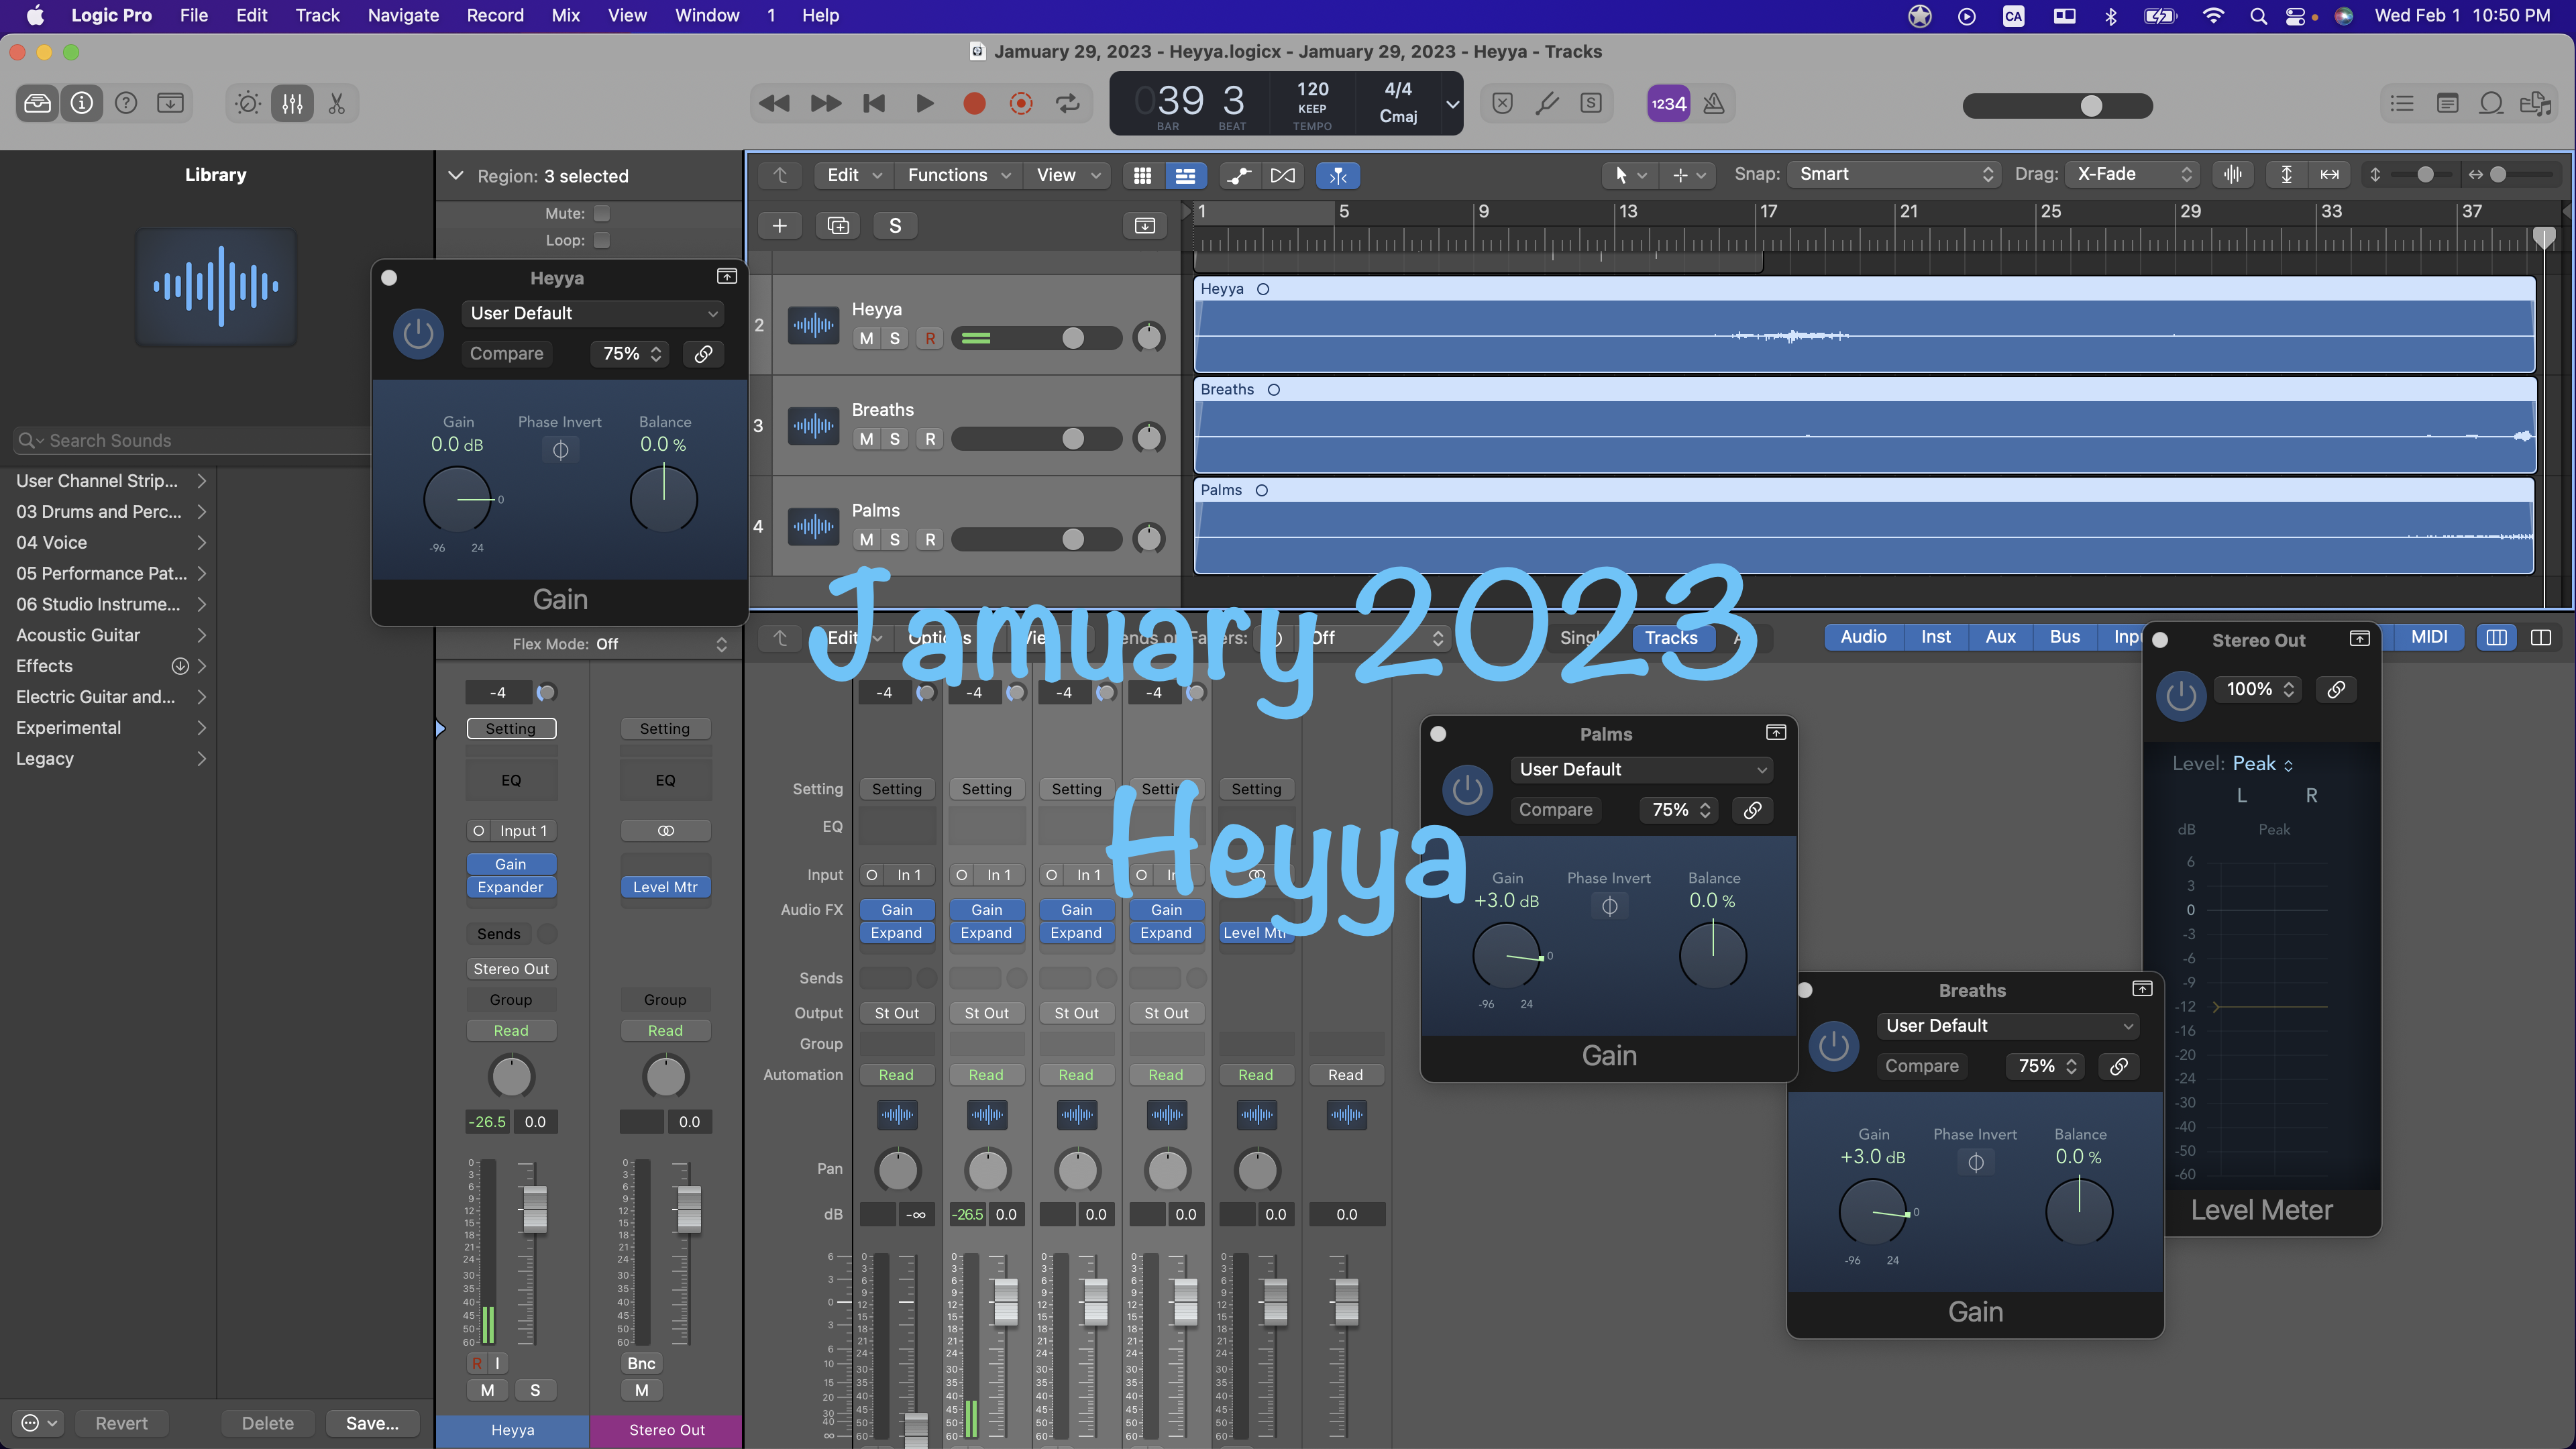Screen dimensions: 2576x1449
Task: Open the Mix menu
Action: pyautogui.click(x=565, y=15)
